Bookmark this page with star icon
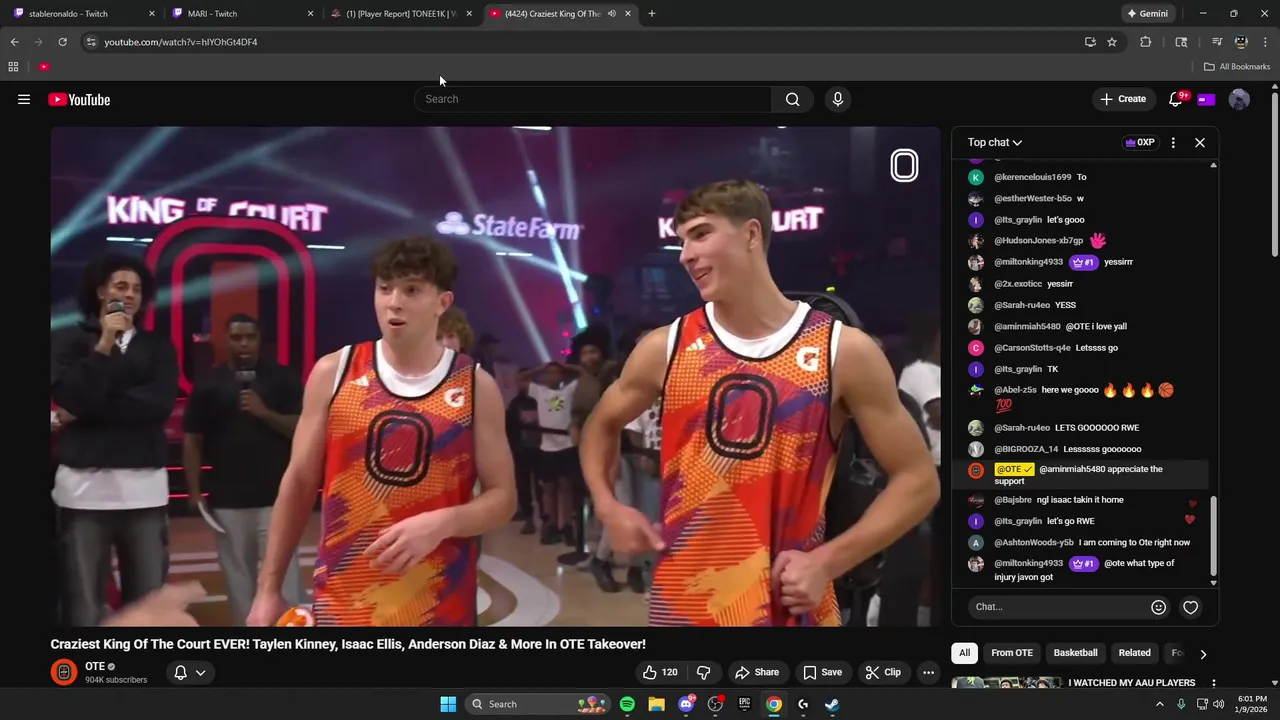The image size is (1280, 720). (1112, 42)
